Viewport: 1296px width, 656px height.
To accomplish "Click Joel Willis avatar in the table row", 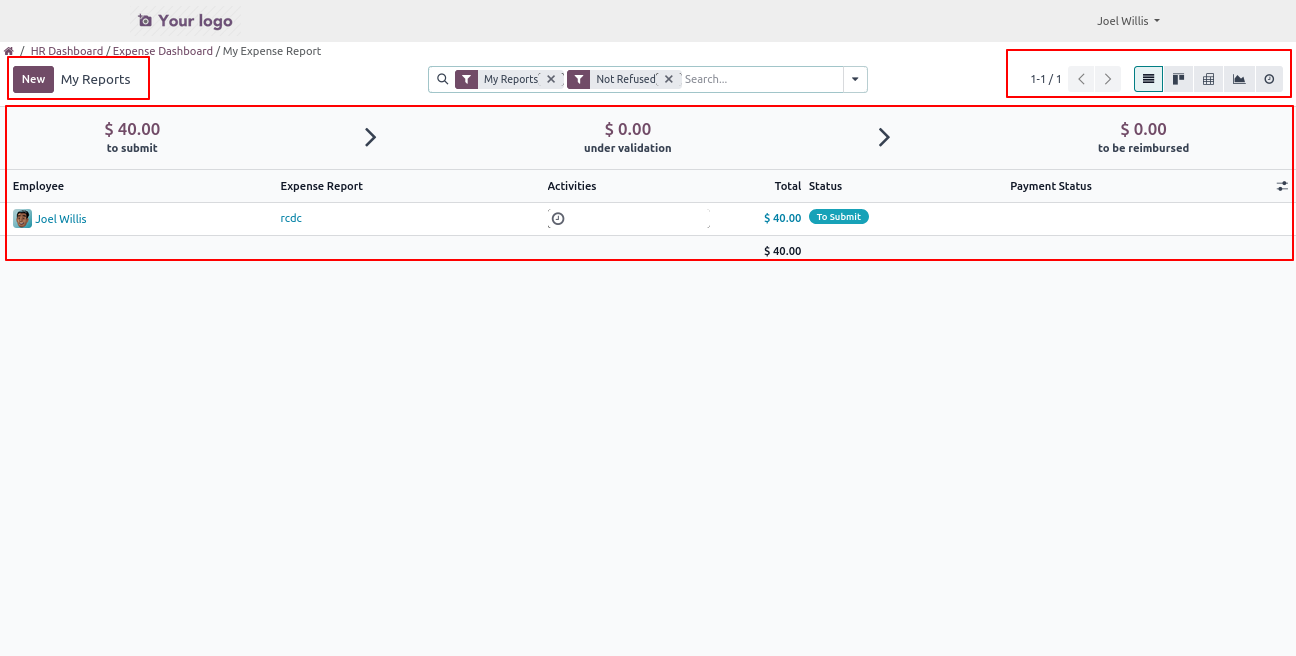I will (22, 219).
